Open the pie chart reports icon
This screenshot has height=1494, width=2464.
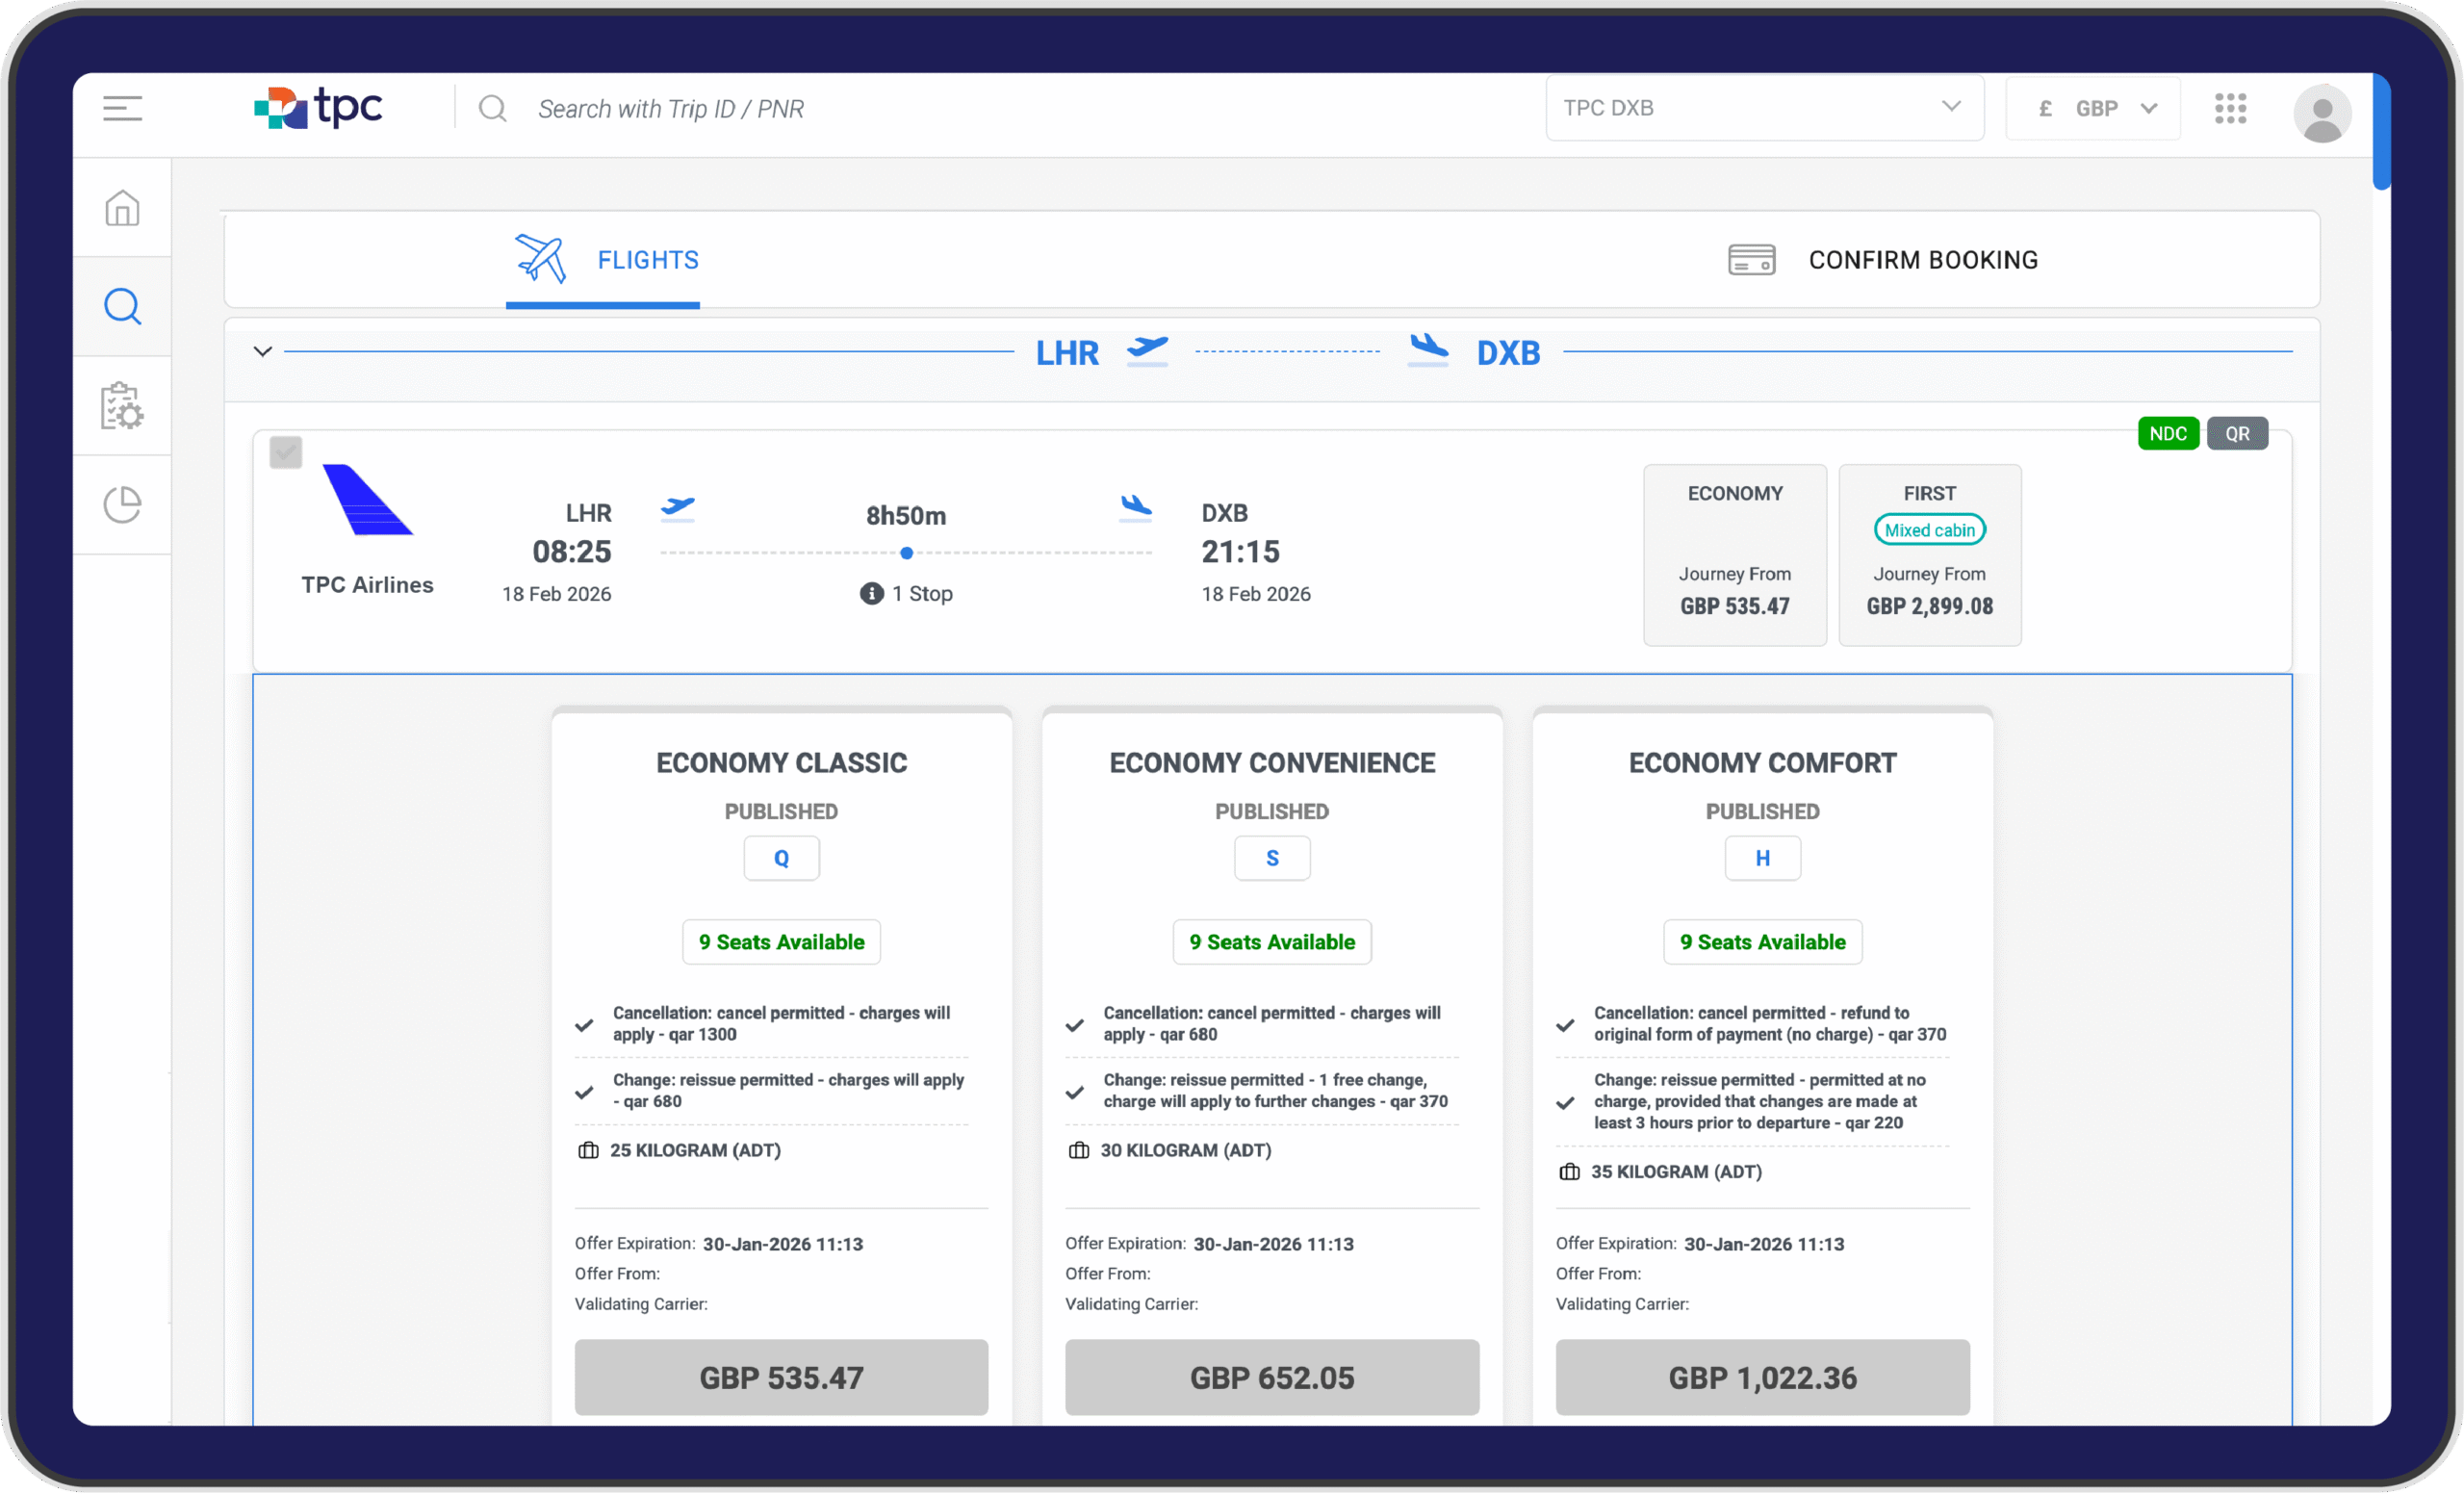(122, 504)
